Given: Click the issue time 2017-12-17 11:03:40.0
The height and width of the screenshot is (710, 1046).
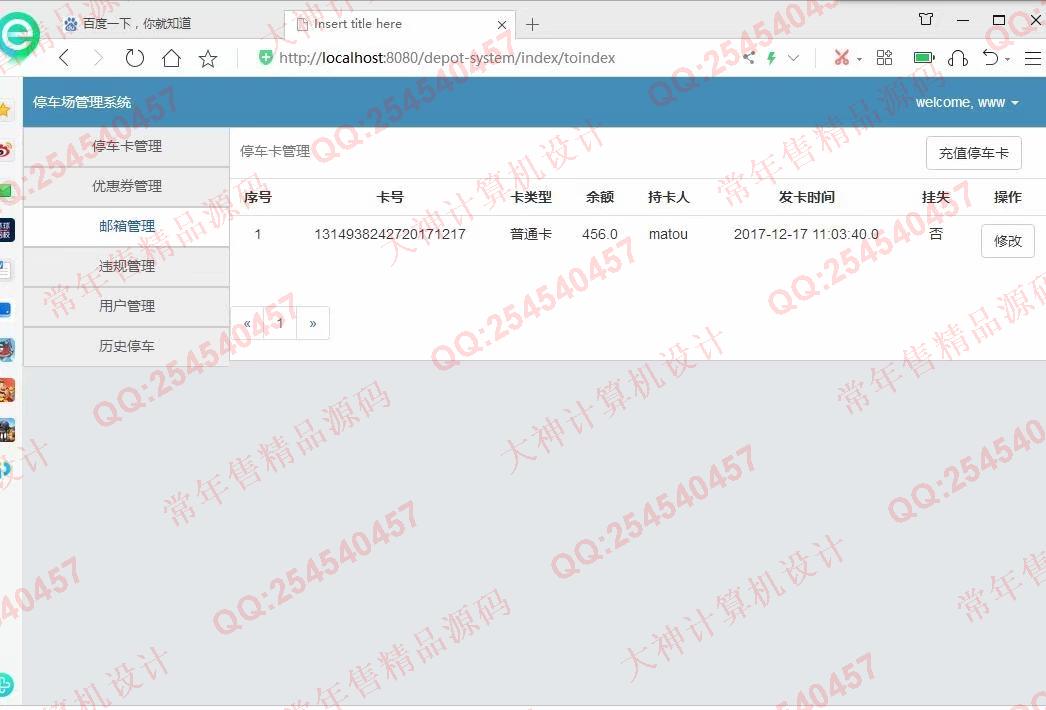Looking at the screenshot, I should coord(806,234).
